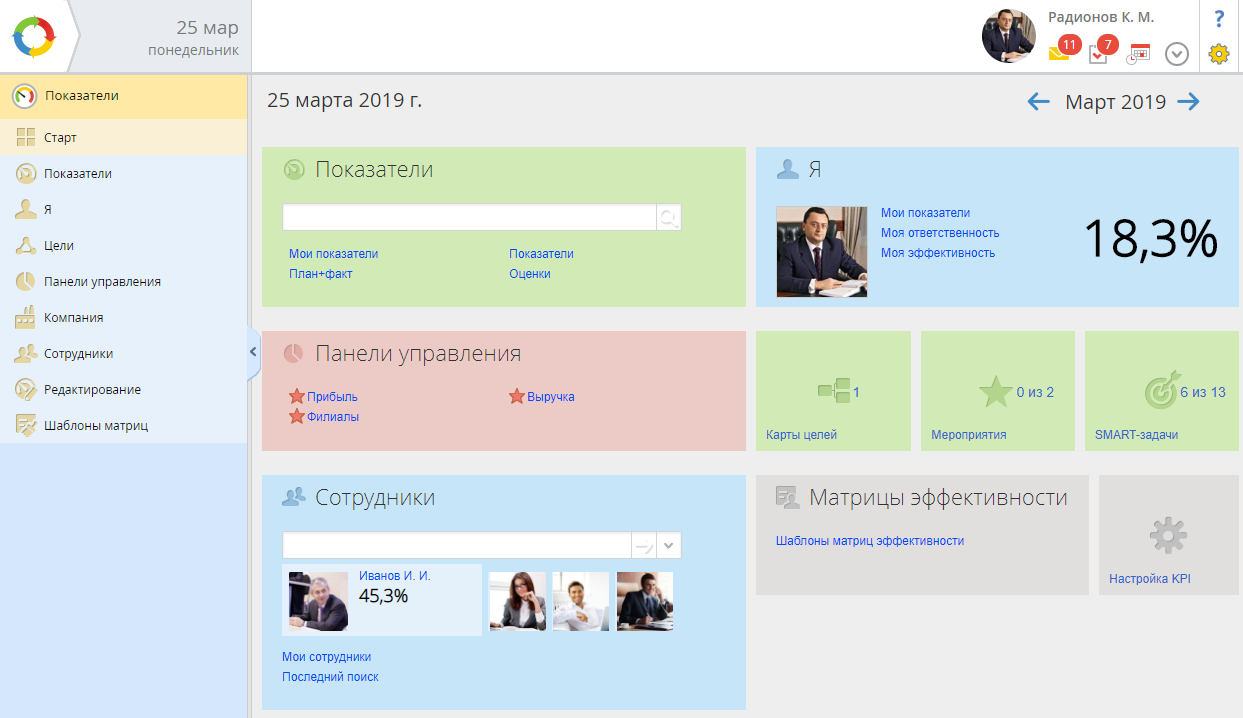Open the settings gear icon in the top-right
Screen dimensions: 1243x718
(1218, 54)
